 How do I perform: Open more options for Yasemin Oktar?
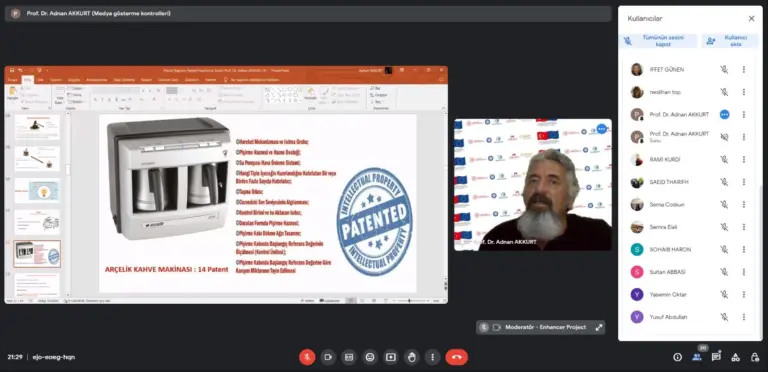click(x=744, y=295)
